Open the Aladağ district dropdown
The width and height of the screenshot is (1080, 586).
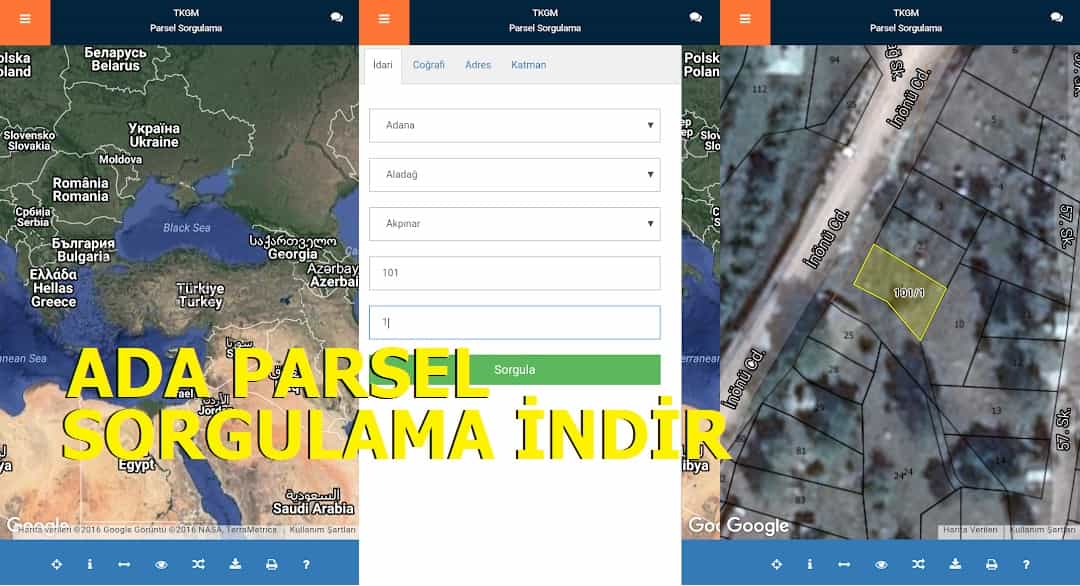point(514,174)
